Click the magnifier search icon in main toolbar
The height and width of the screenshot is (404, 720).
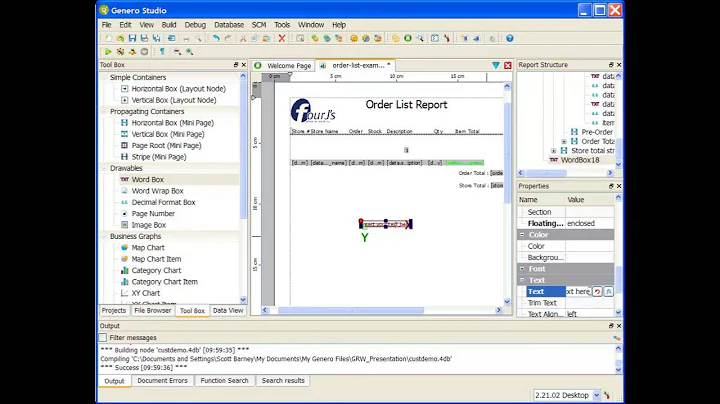pos(420,39)
